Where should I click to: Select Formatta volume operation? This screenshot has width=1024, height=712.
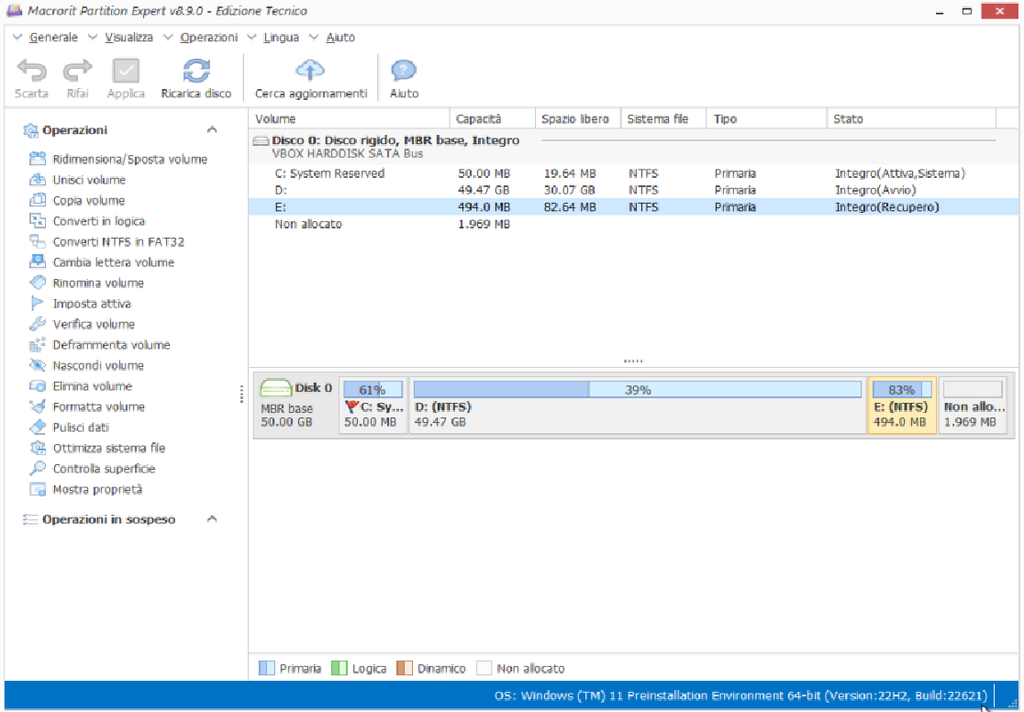[87, 406]
